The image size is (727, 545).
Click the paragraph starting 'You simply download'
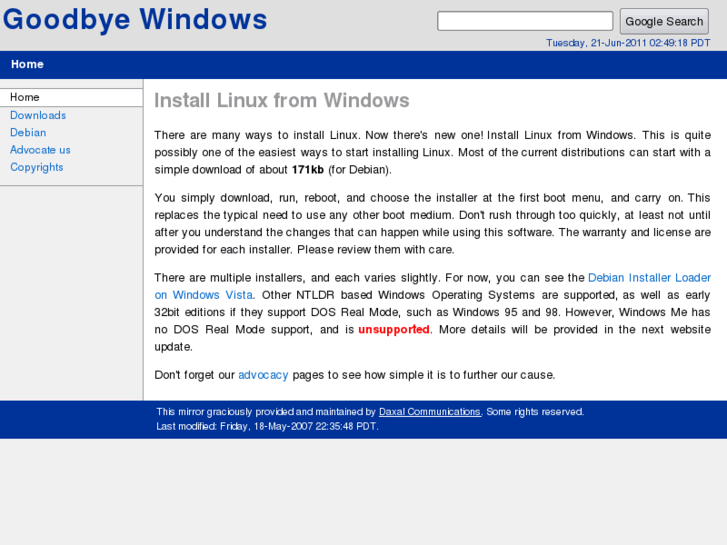[x=432, y=224]
